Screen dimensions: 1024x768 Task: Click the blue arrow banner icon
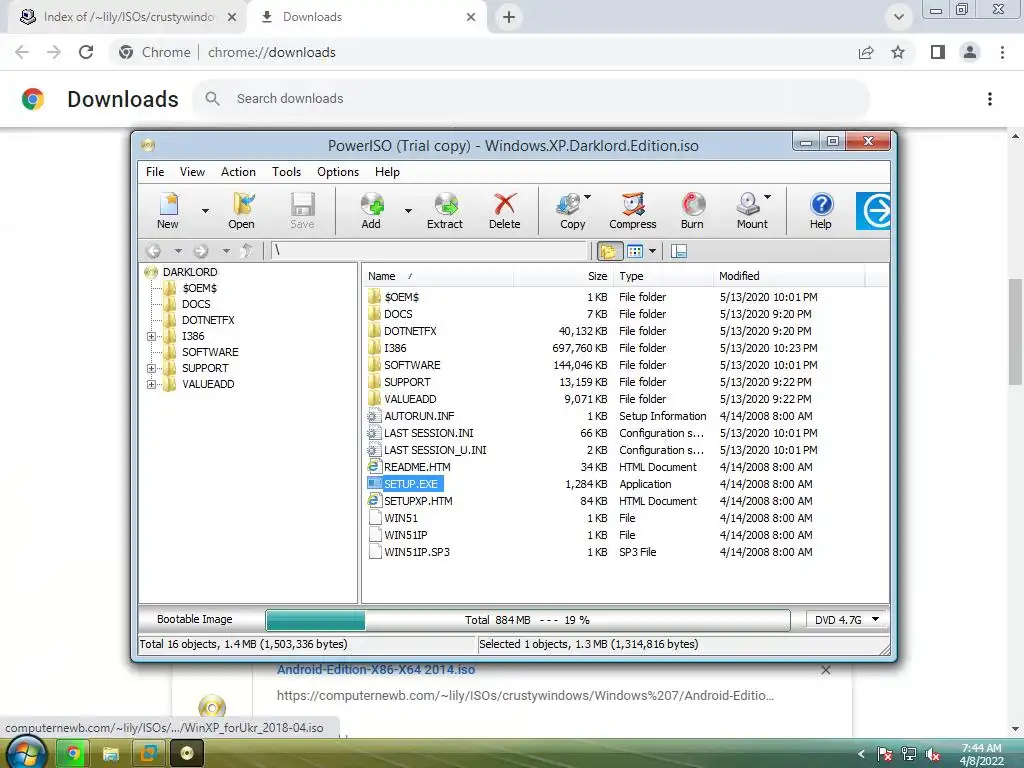coord(873,211)
